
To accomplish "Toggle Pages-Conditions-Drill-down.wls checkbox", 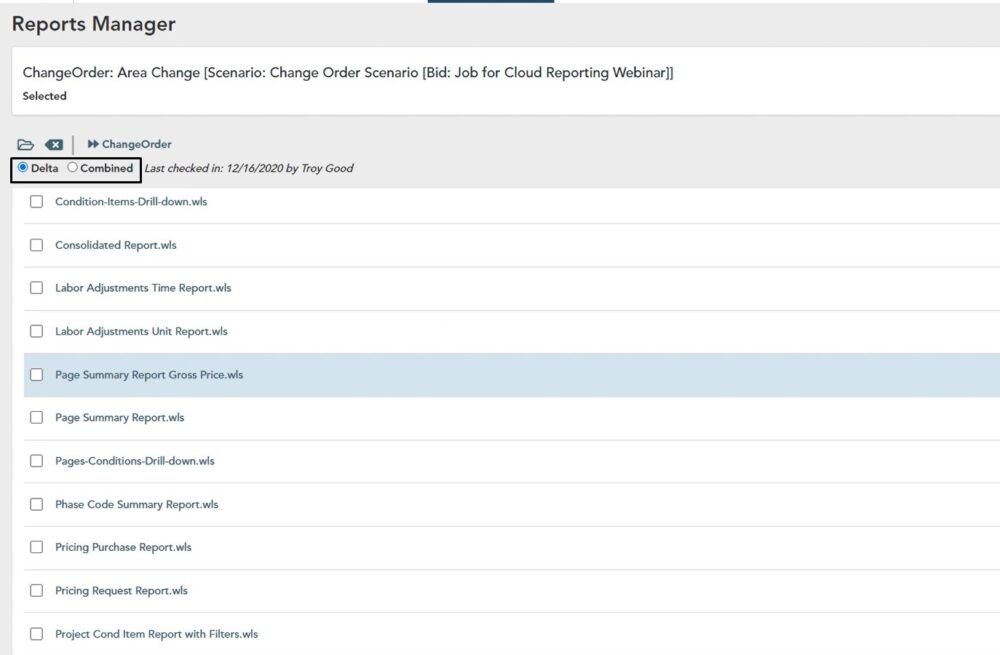I will (x=36, y=460).
